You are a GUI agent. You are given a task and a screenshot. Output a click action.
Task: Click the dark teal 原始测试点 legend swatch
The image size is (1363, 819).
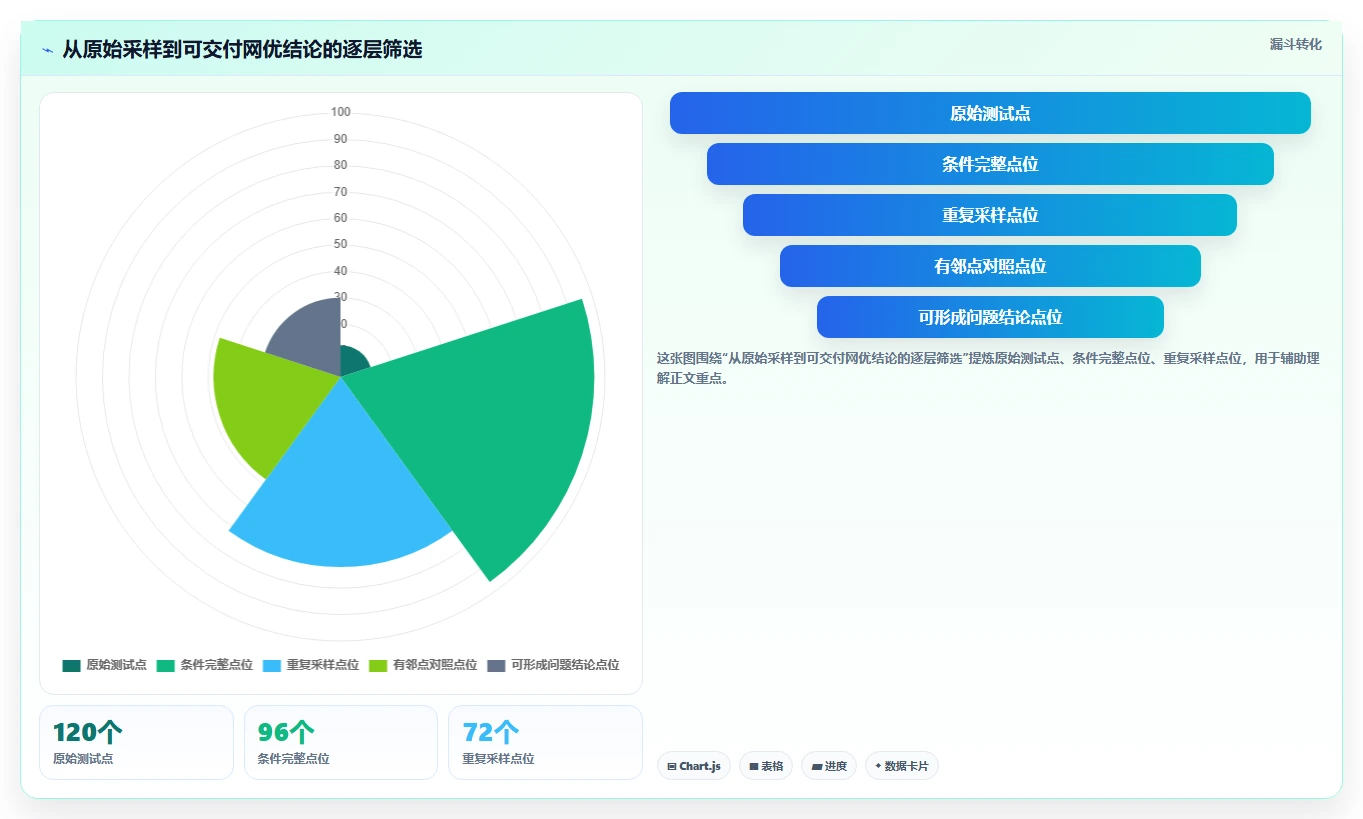point(71,665)
